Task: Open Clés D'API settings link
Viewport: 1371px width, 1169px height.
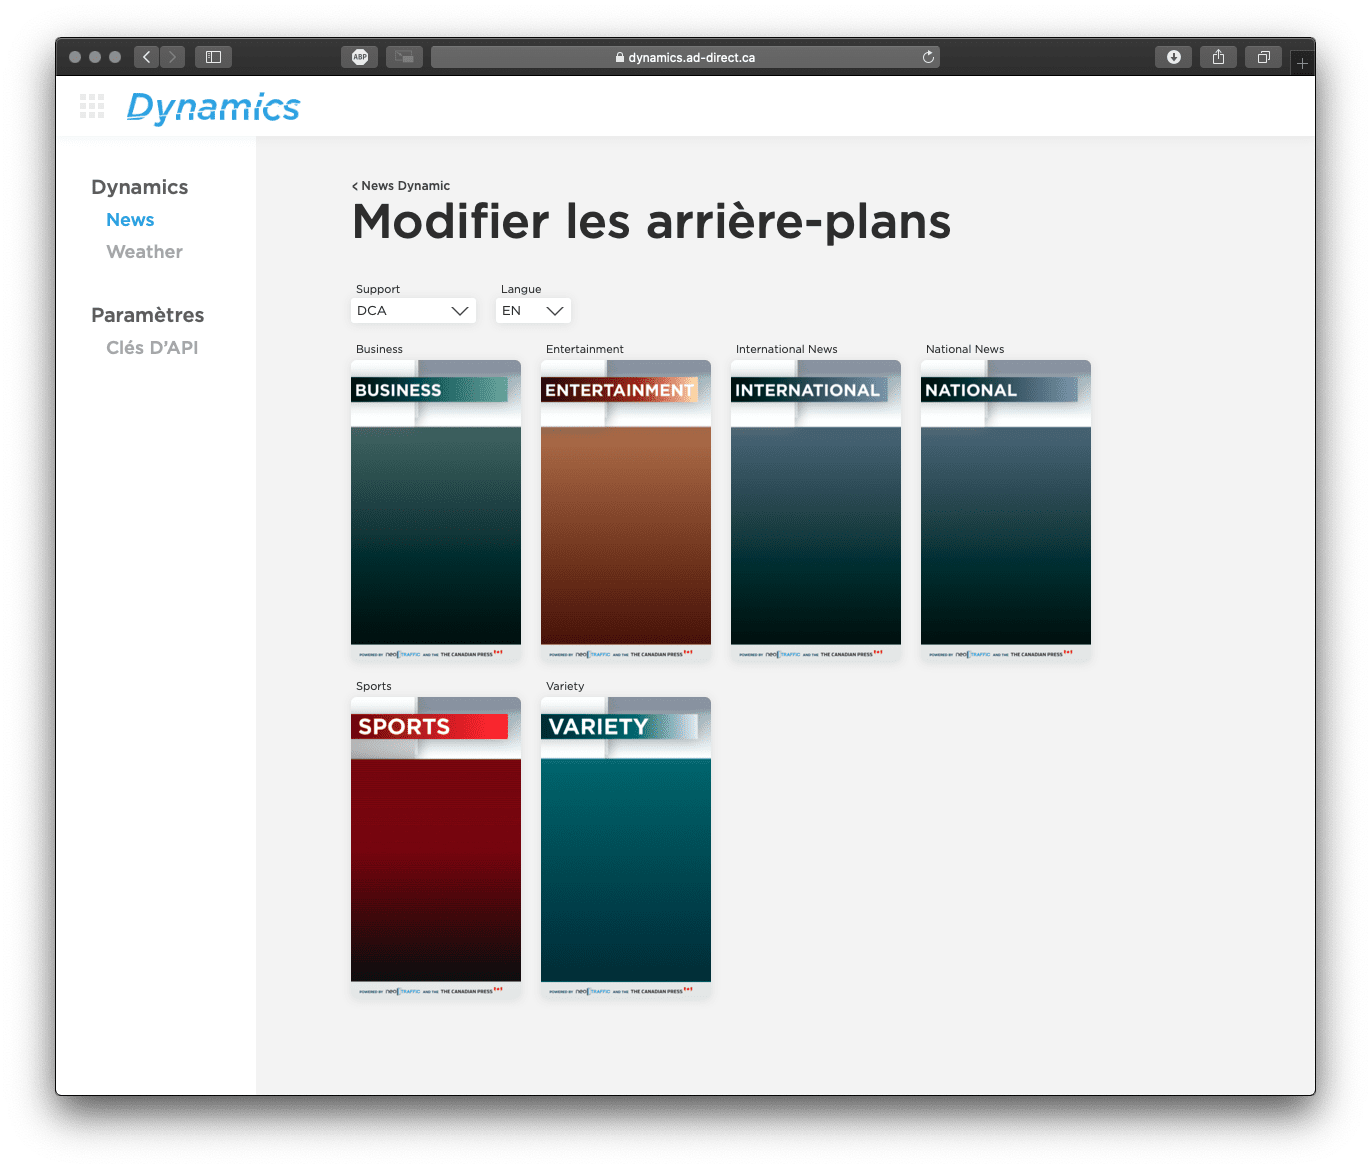Action: pos(152,348)
